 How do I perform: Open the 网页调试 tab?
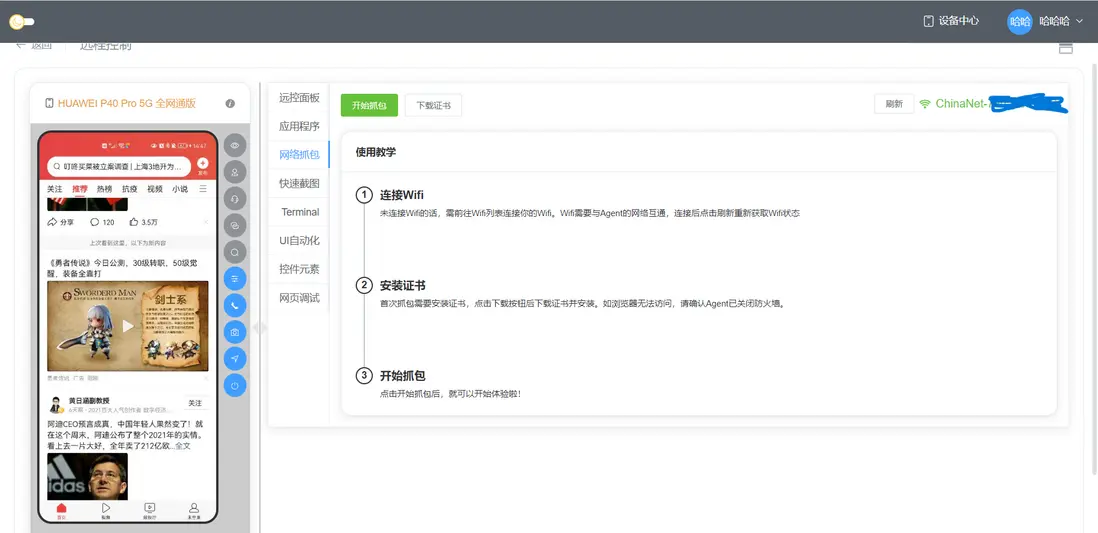click(299, 298)
